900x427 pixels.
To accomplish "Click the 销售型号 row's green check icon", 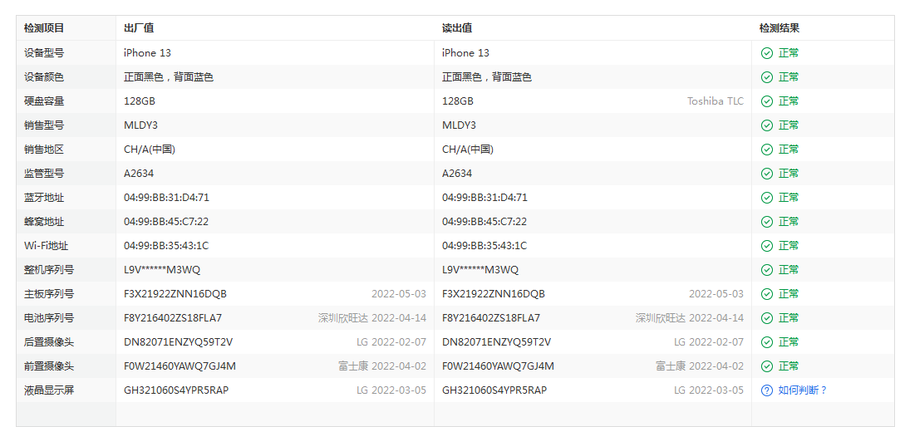I will pos(767,125).
